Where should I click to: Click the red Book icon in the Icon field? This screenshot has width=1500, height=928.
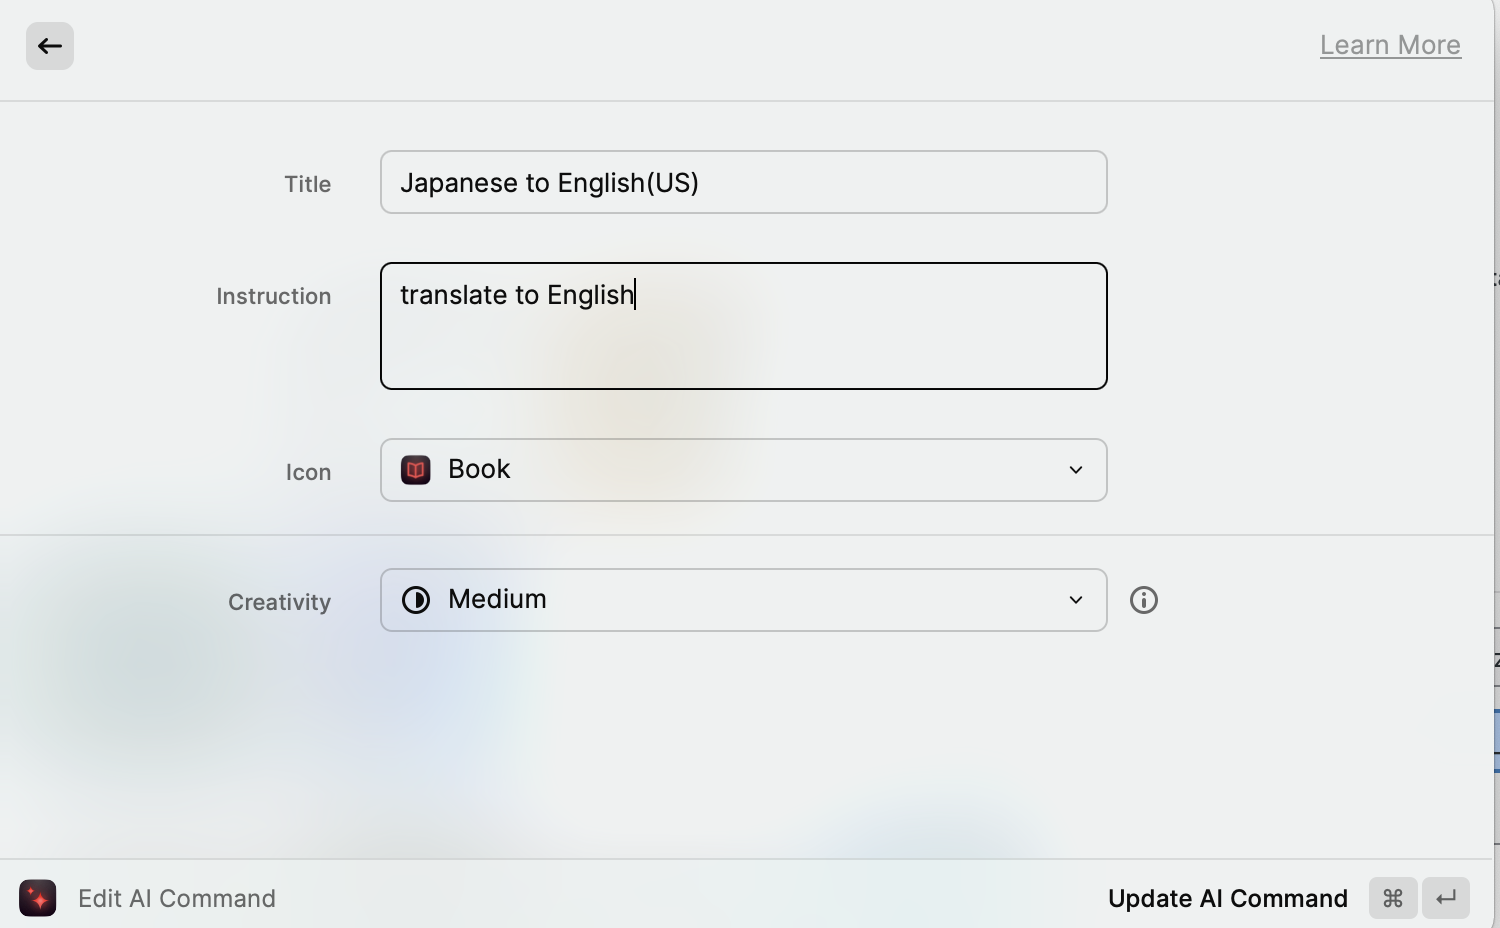(x=415, y=469)
